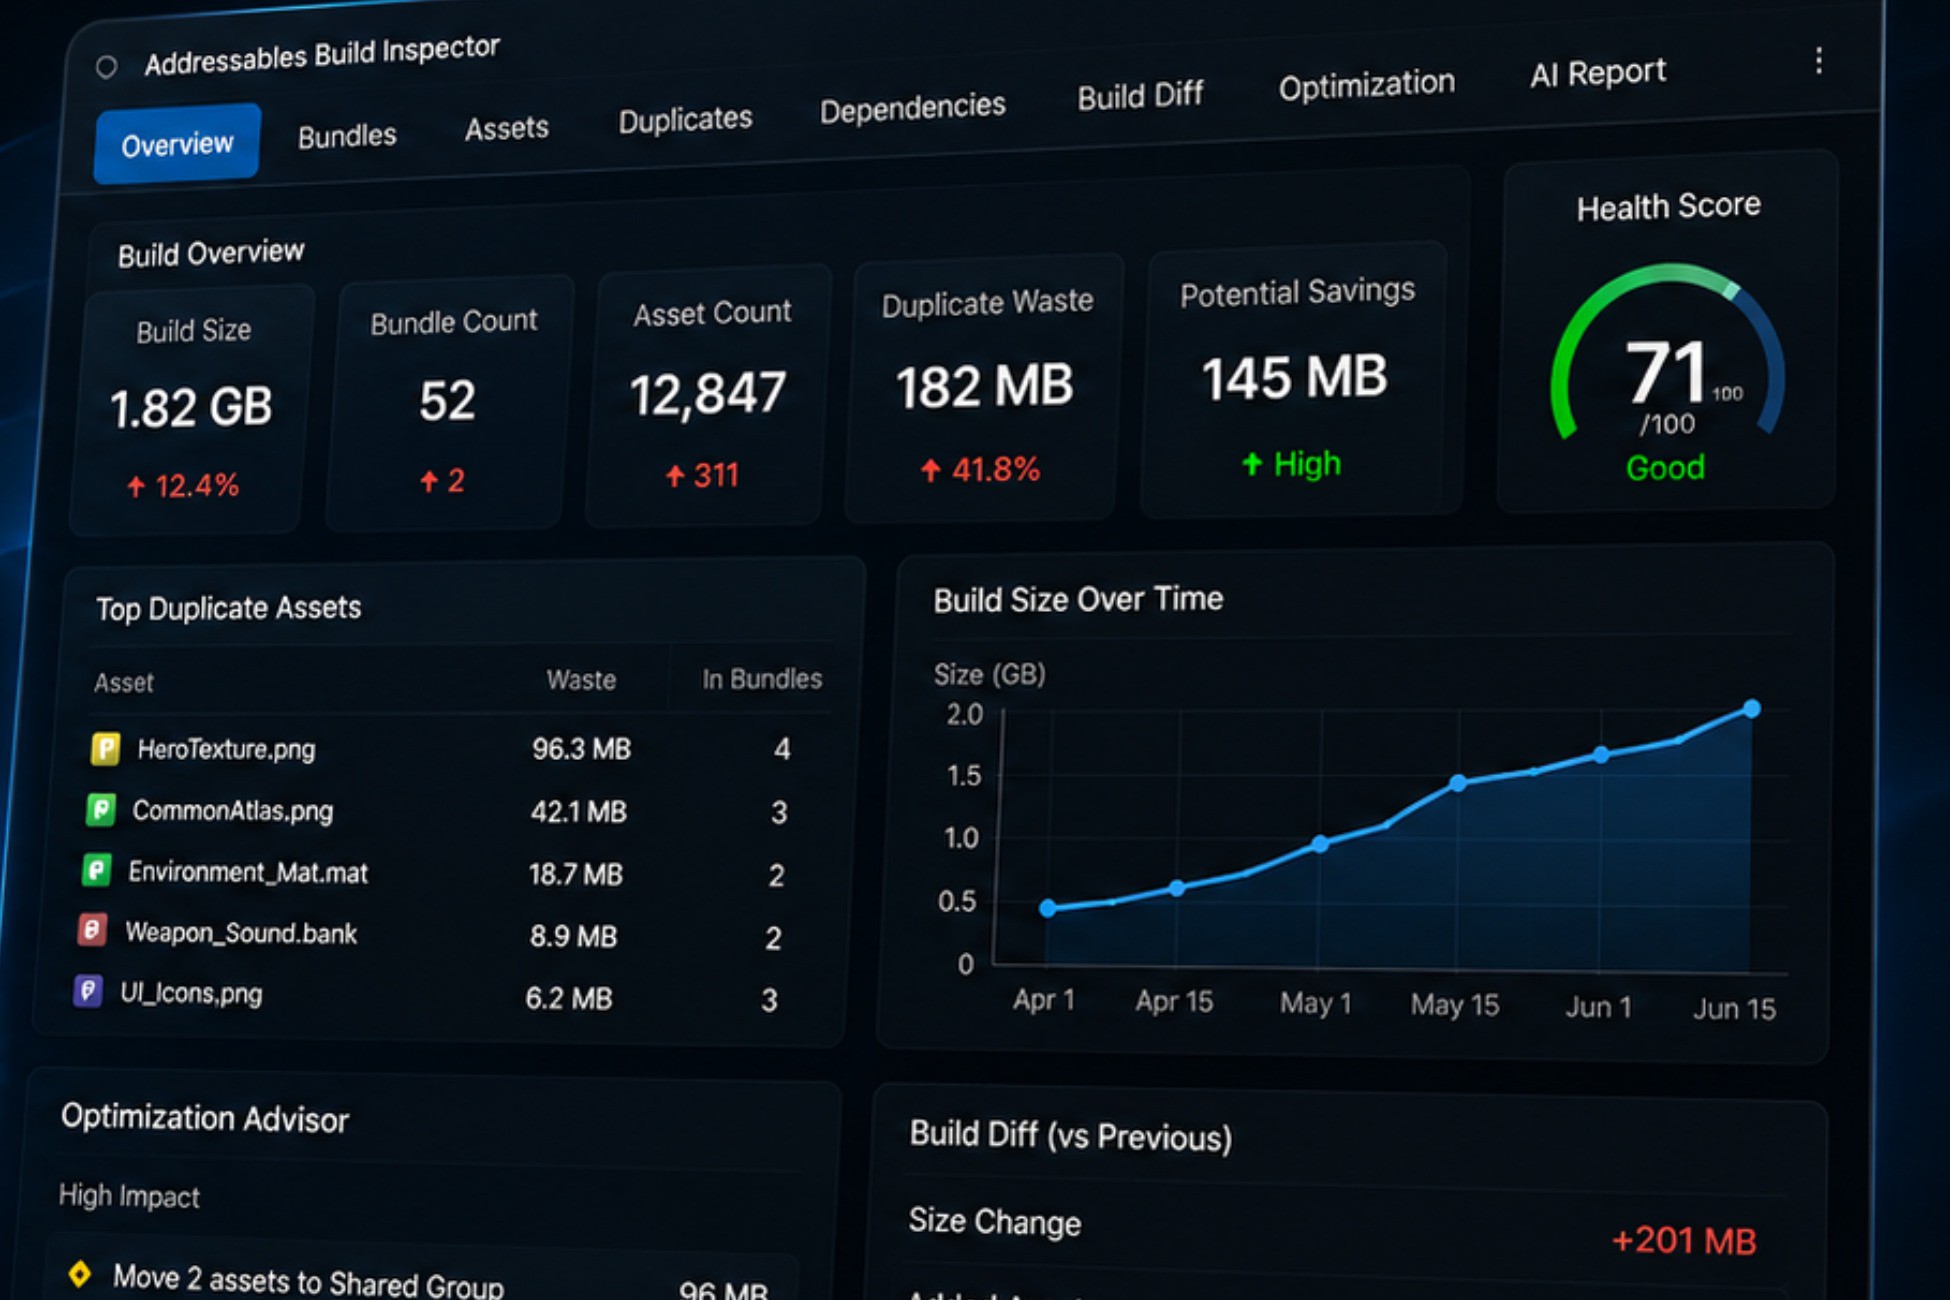This screenshot has height=1300, width=1950.
Task: Select the CommonAtlas.png file icon
Action: (100, 809)
